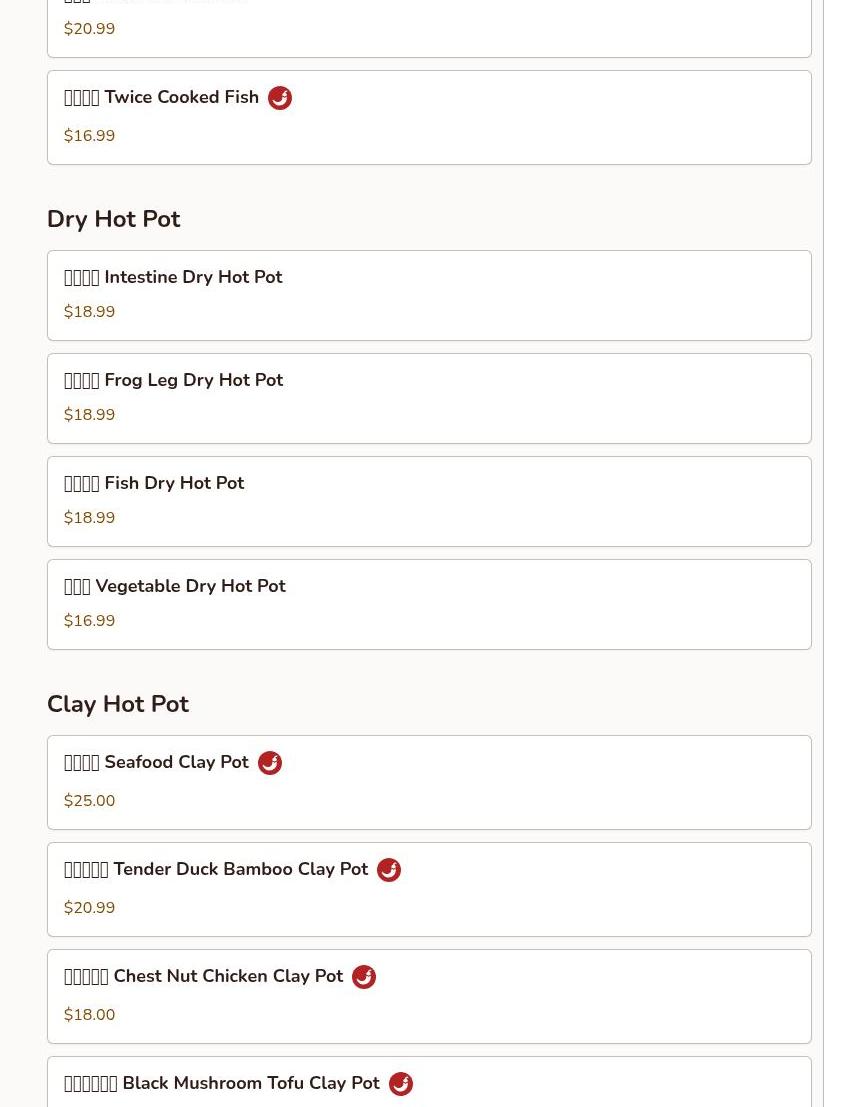Open Frog Leg Dry Hot Pot item
This screenshot has height=1107, width=844.
[x=429, y=398]
